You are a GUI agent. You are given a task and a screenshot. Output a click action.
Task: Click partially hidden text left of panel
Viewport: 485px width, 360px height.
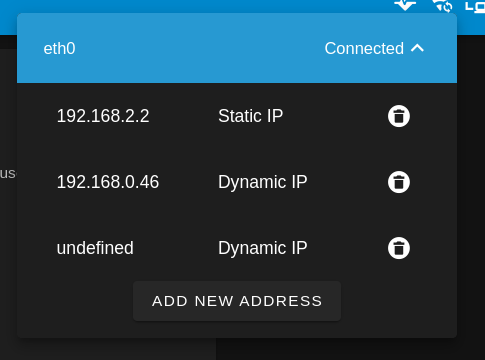point(8,173)
